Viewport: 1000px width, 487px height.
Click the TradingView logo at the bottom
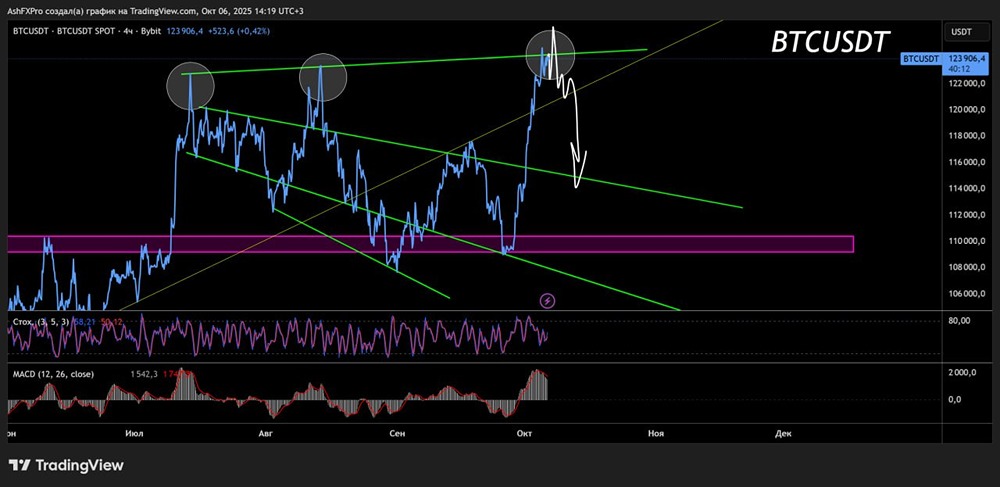(x=66, y=465)
